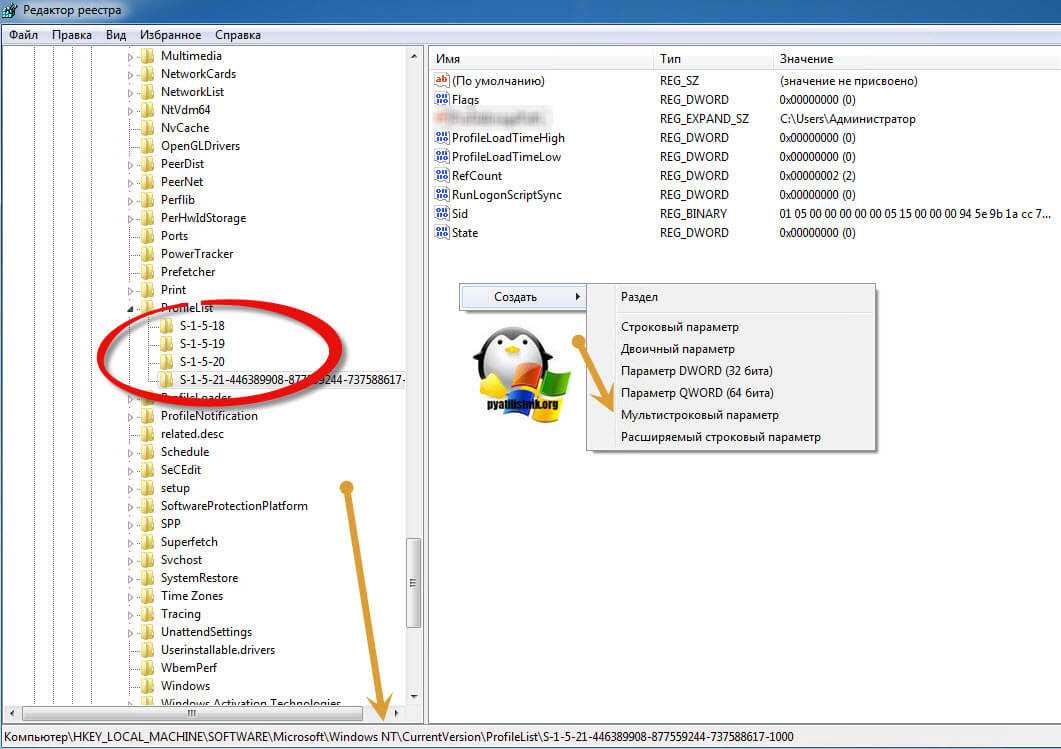Click the Prefetcher key folder icon
This screenshot has width=1061, height=749.
(x=148, y=272)
